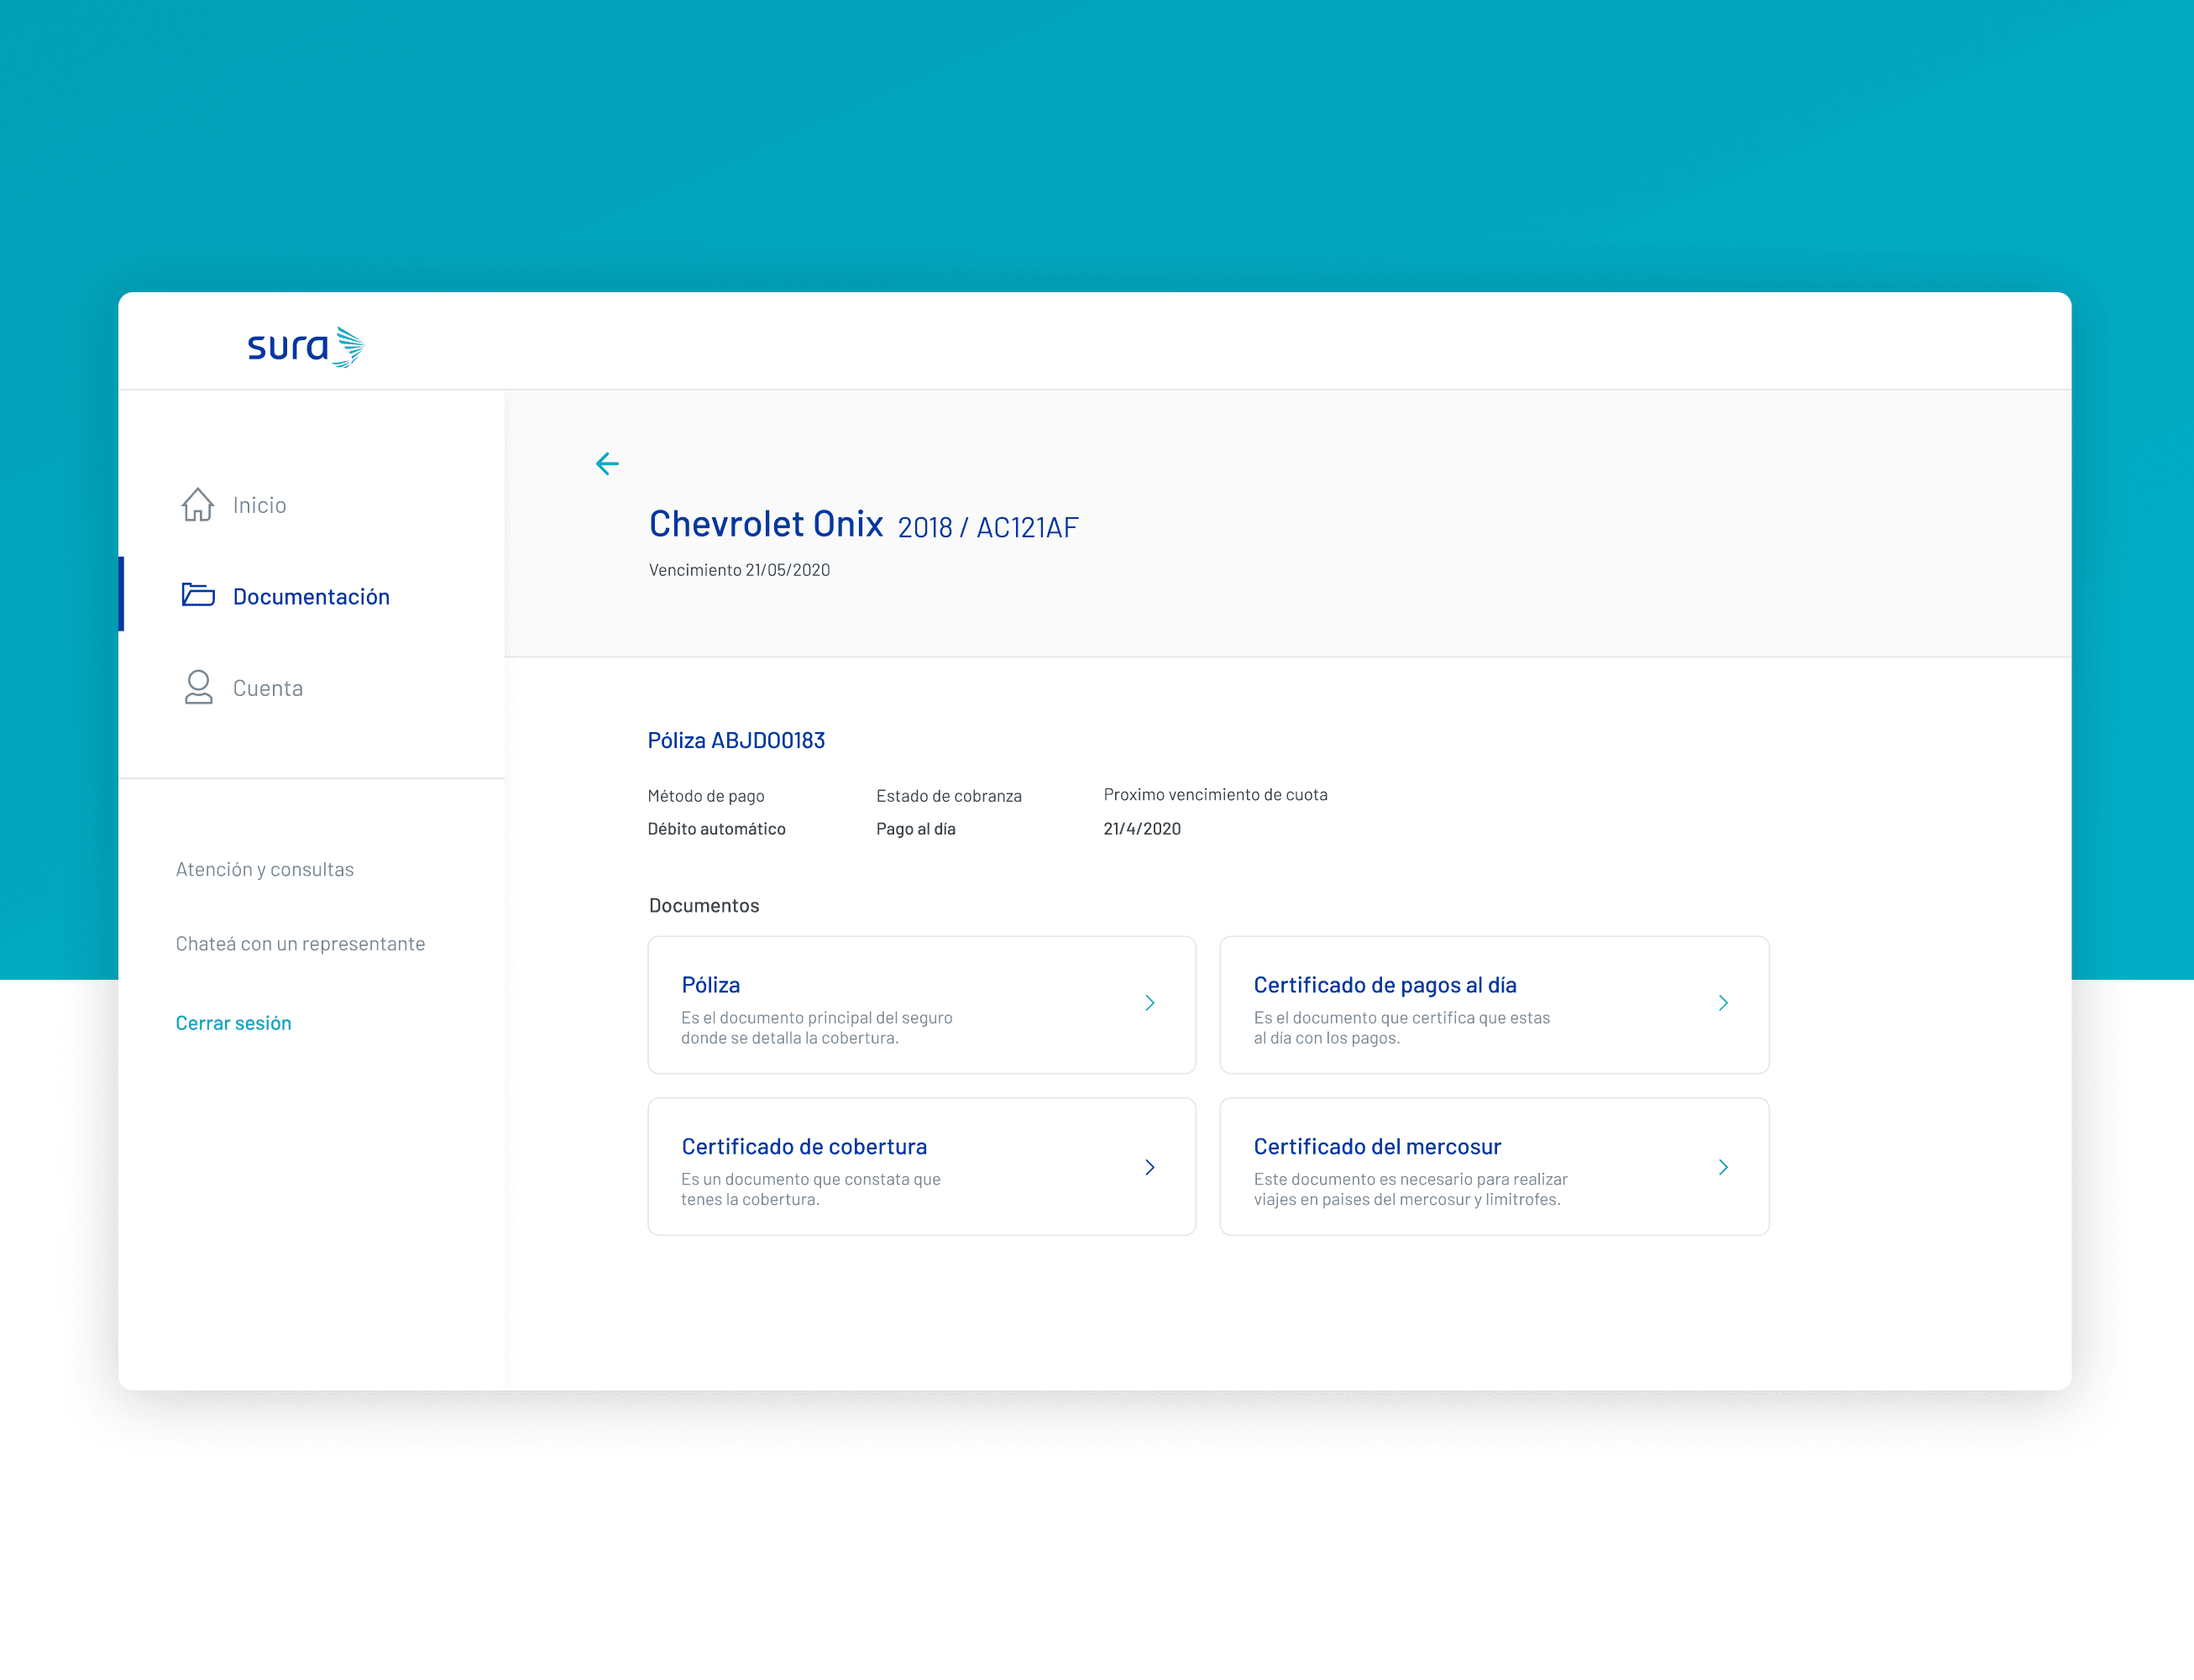Click chevron on Certificado del mercosur

pos(1723,1167)
